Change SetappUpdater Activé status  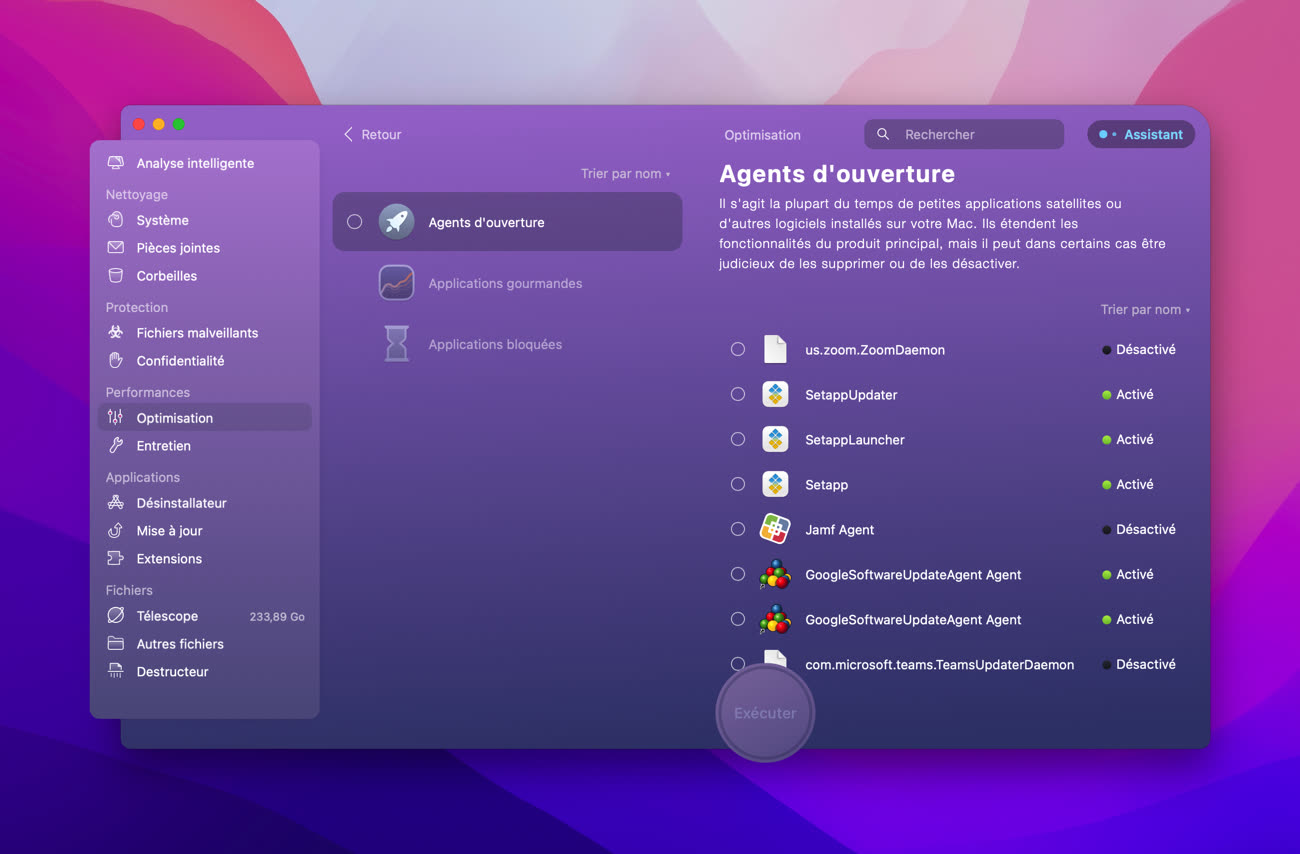coord(1128,394)
